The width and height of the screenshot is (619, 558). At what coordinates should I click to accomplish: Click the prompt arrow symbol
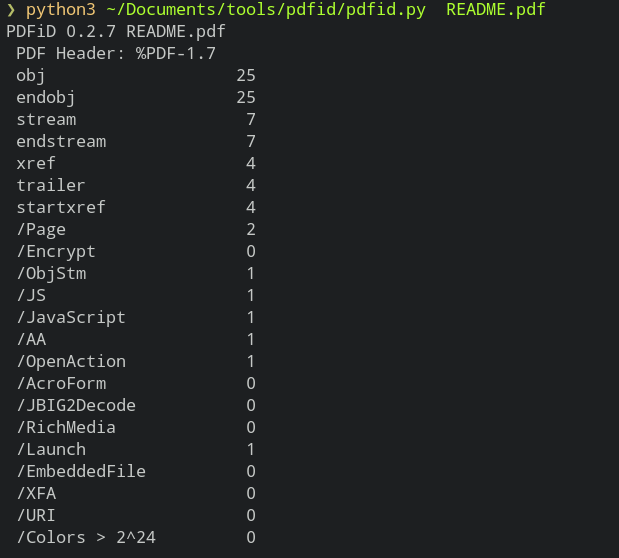(11, 10)
